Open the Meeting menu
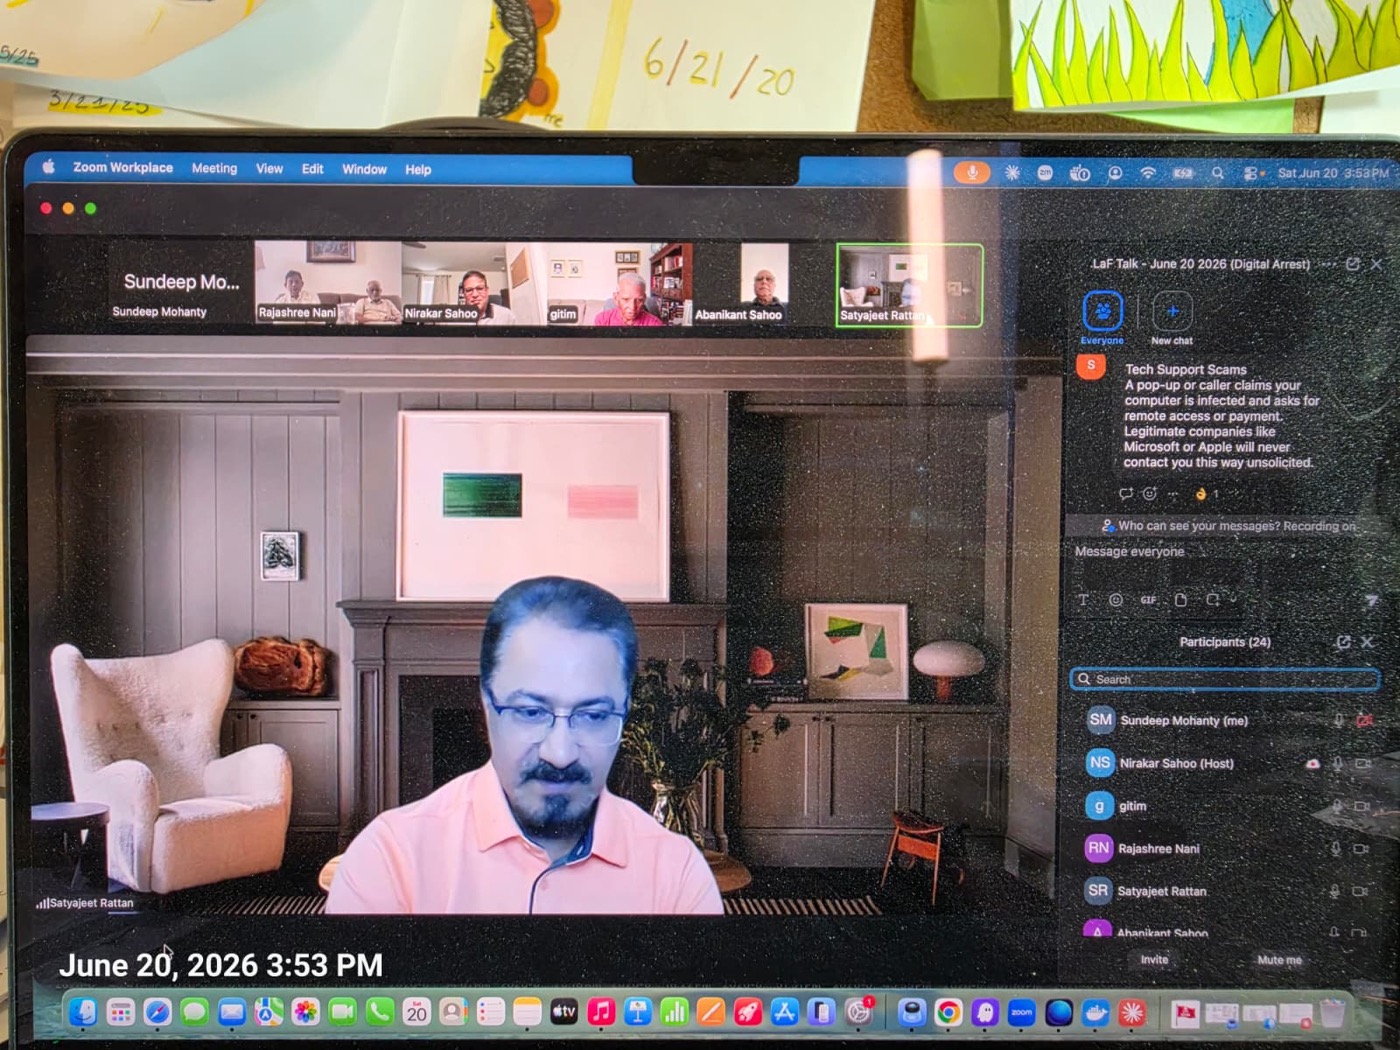This screenshot has width=1400, height=1050. 214,169
